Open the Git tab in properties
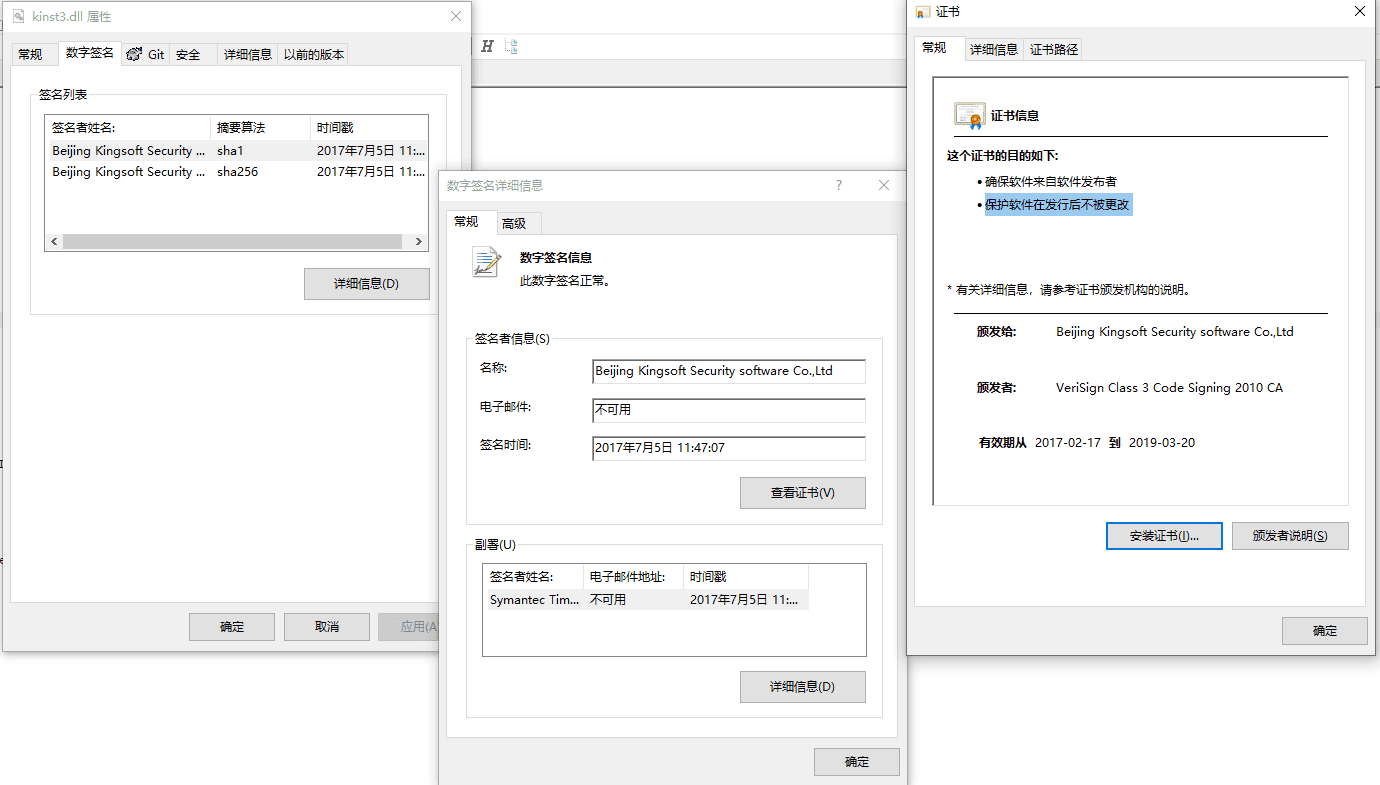The height and width of the screenshot is (785, 1380). (146, 54)
